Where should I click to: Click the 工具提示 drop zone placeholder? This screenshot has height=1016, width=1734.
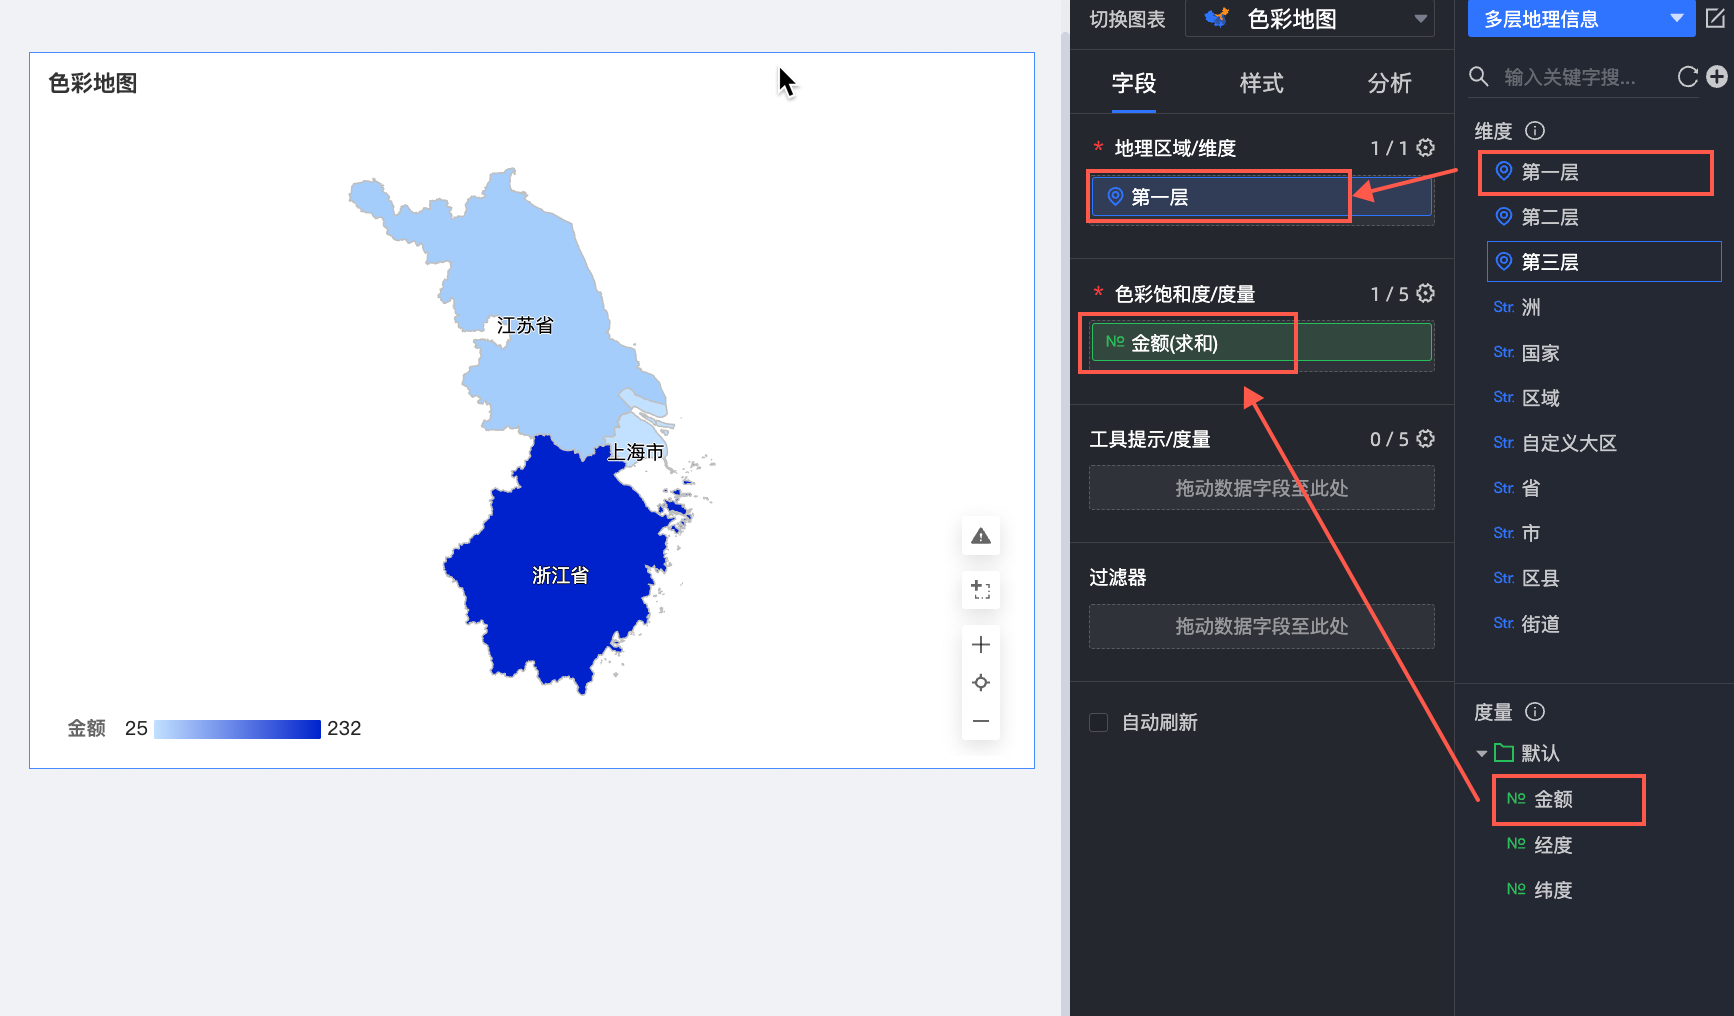1262,488
